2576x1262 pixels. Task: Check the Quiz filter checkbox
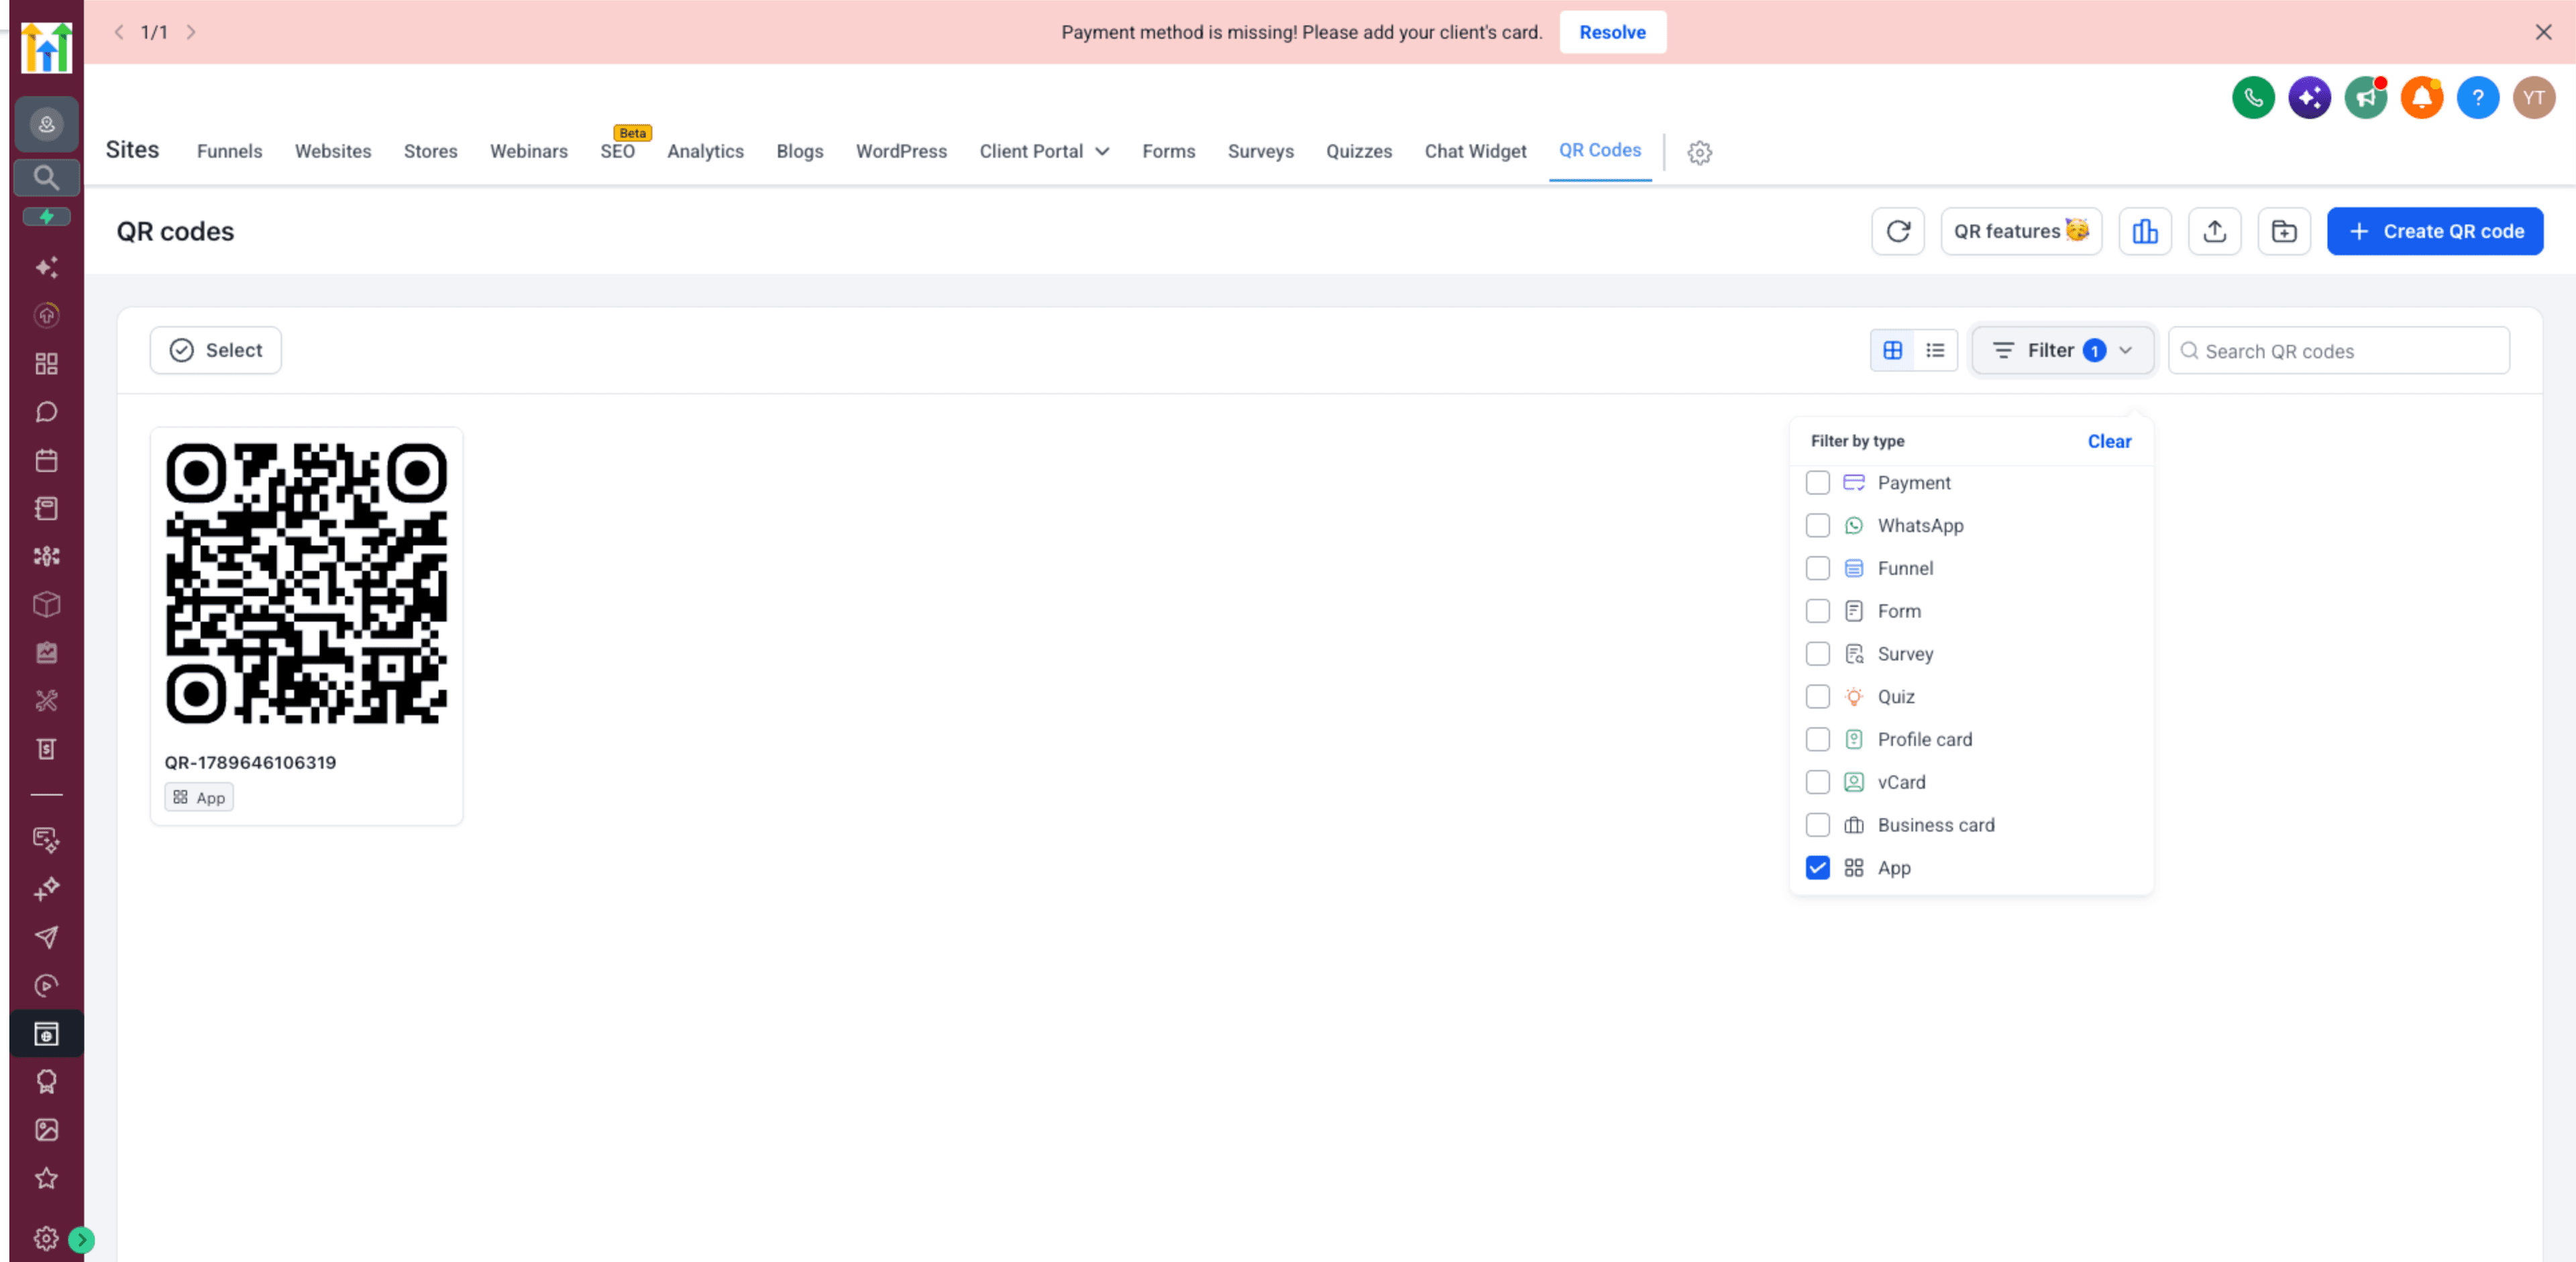coord(1817,697)
